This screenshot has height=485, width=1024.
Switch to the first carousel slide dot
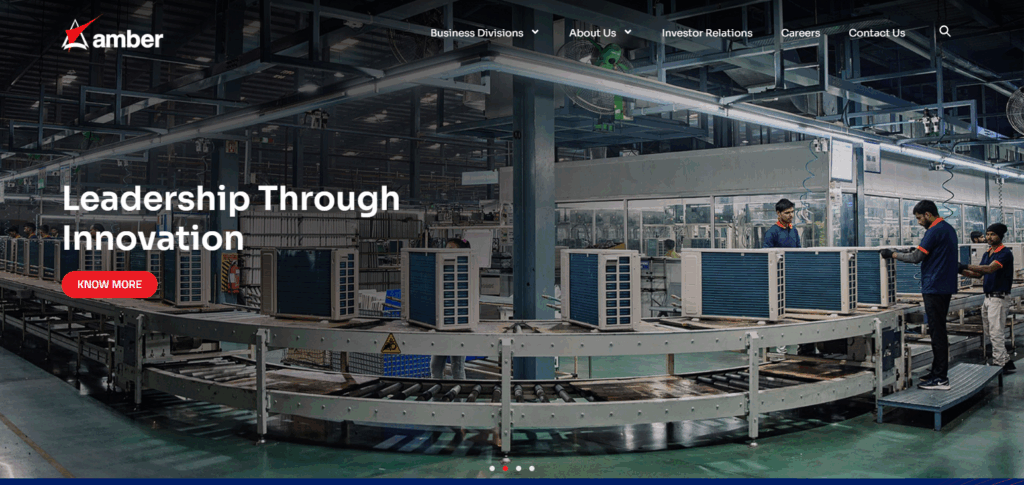pos(492,468)
